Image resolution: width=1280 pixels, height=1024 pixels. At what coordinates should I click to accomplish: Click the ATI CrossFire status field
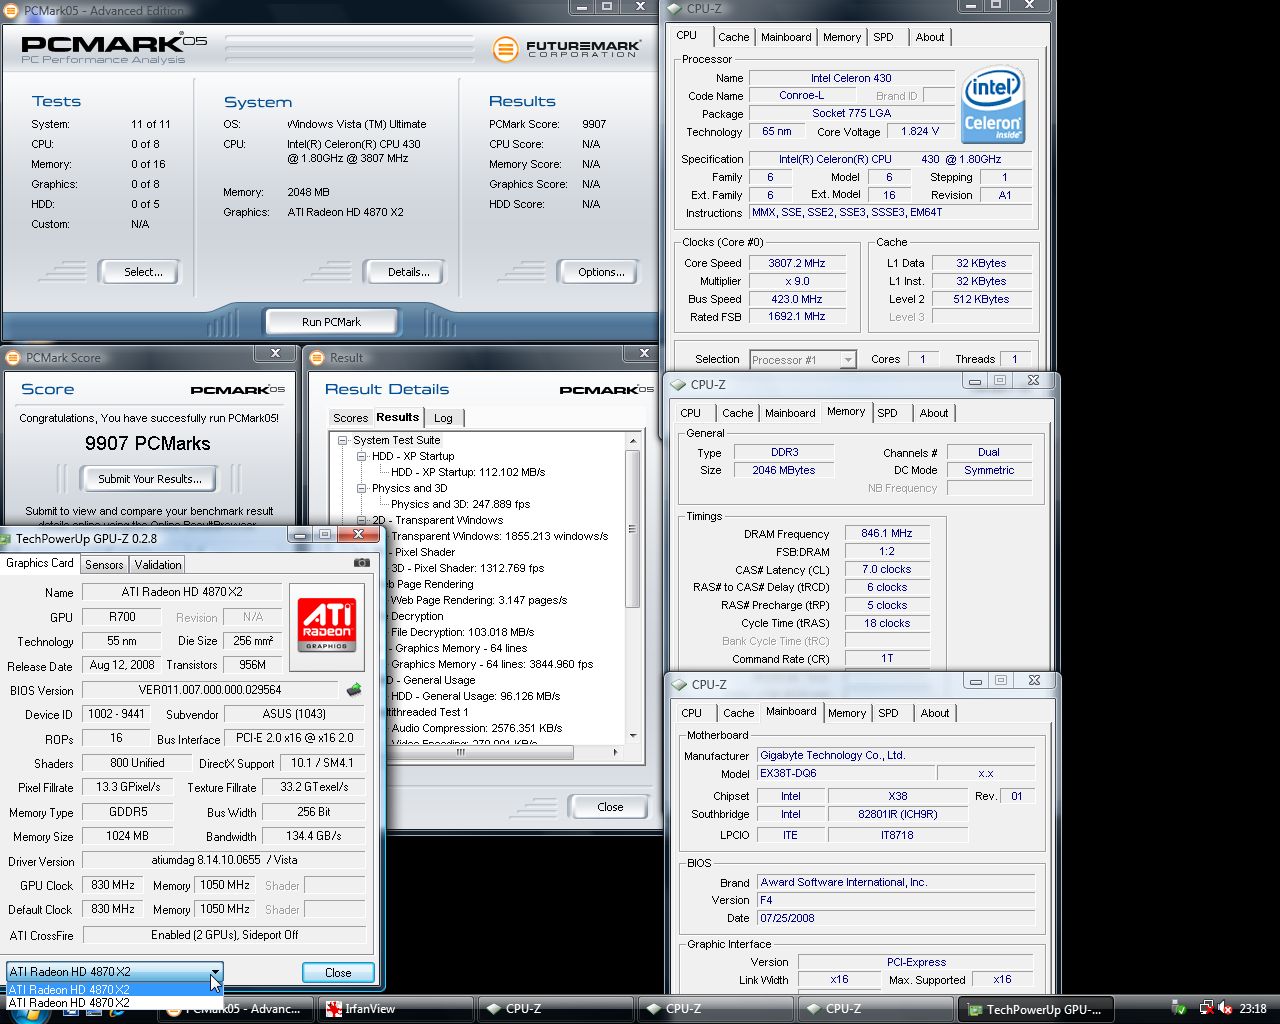coord(224,935)
